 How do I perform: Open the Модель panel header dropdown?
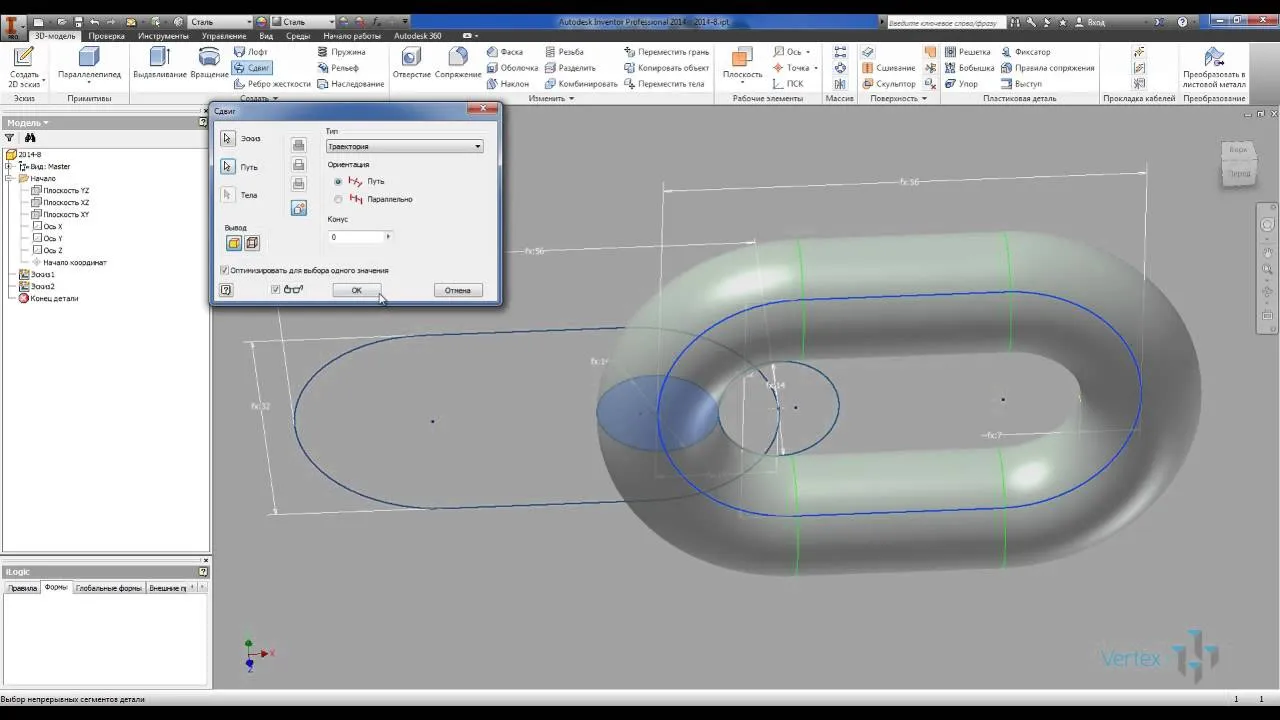pyautogui.click(x=28, y=122)
